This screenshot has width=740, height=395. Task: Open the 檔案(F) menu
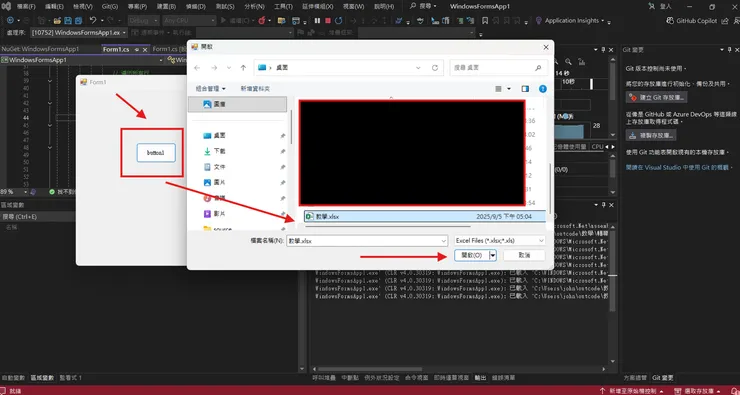(26, 7)
